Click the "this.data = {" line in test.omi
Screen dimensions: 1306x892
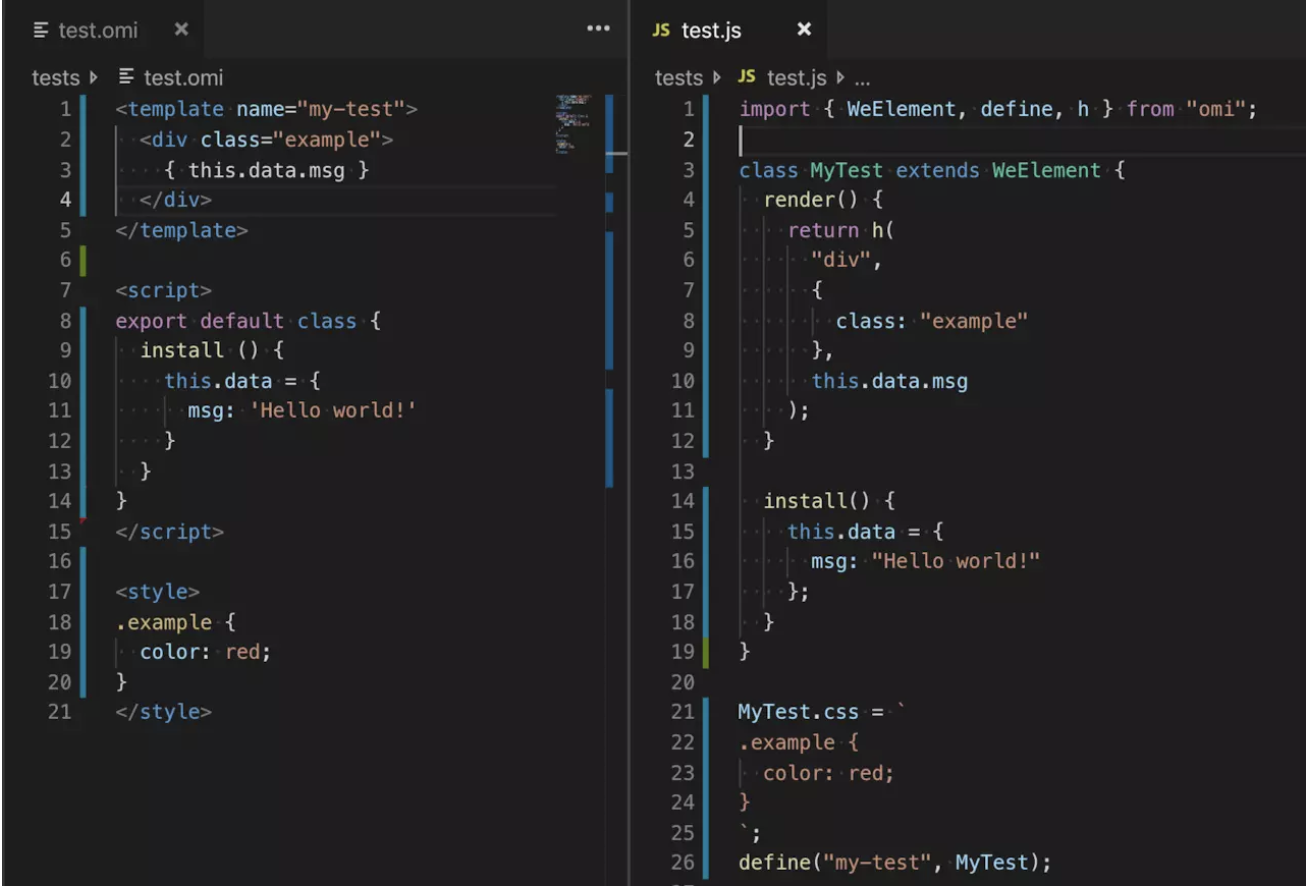coord(242,381)
